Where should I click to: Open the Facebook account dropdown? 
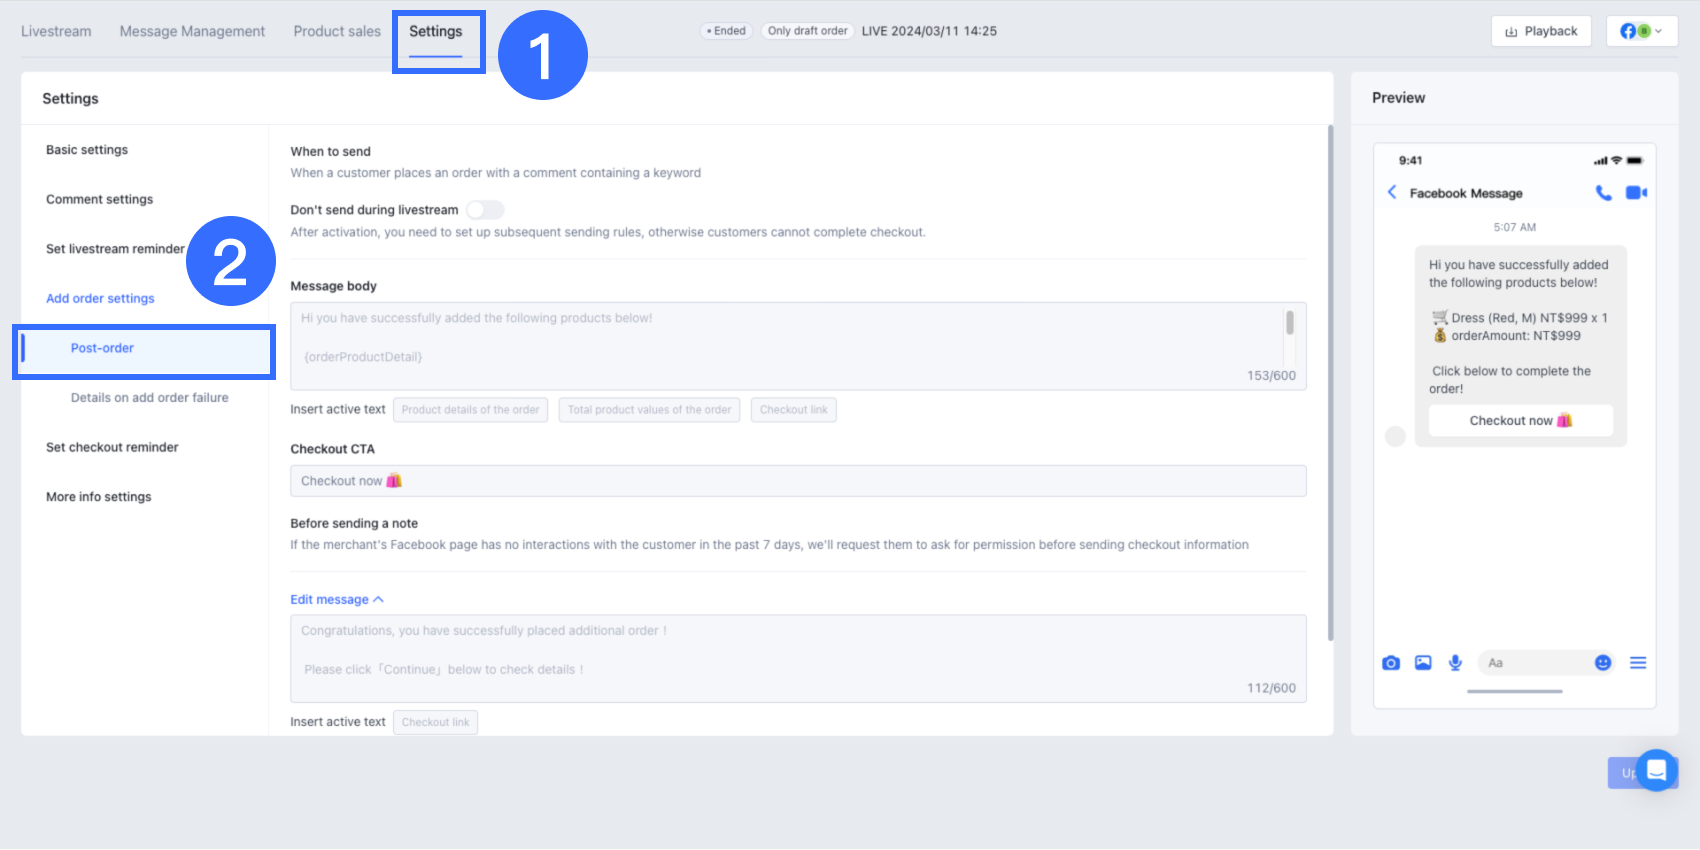pos(1641,31)
